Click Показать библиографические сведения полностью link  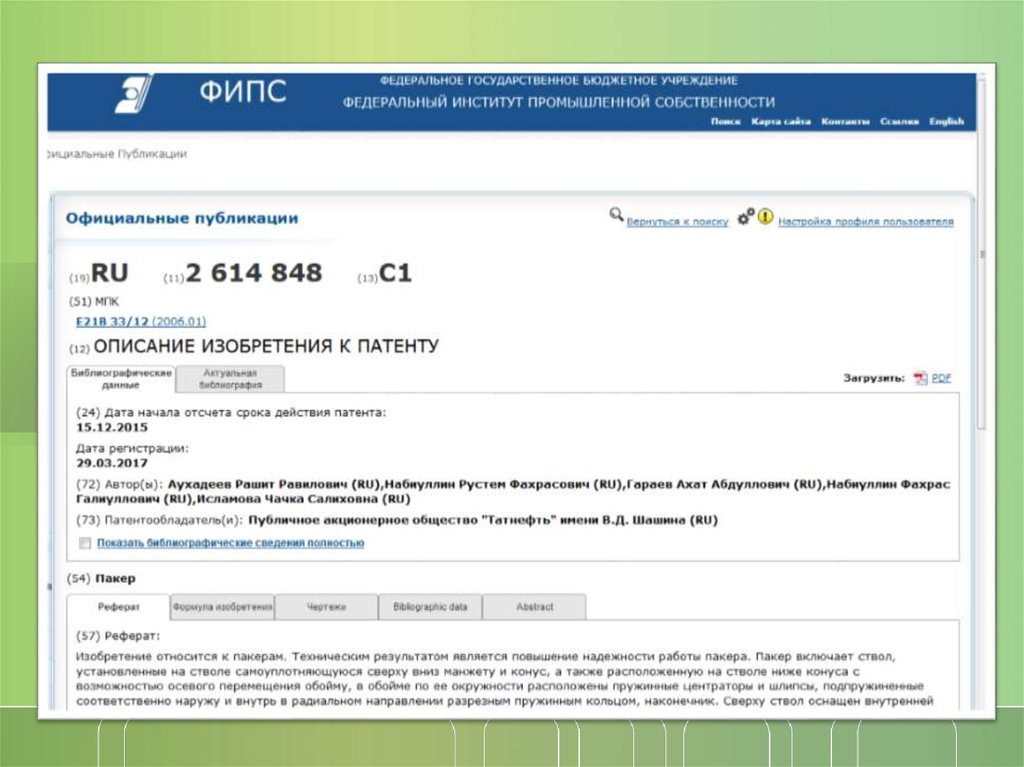231,543
